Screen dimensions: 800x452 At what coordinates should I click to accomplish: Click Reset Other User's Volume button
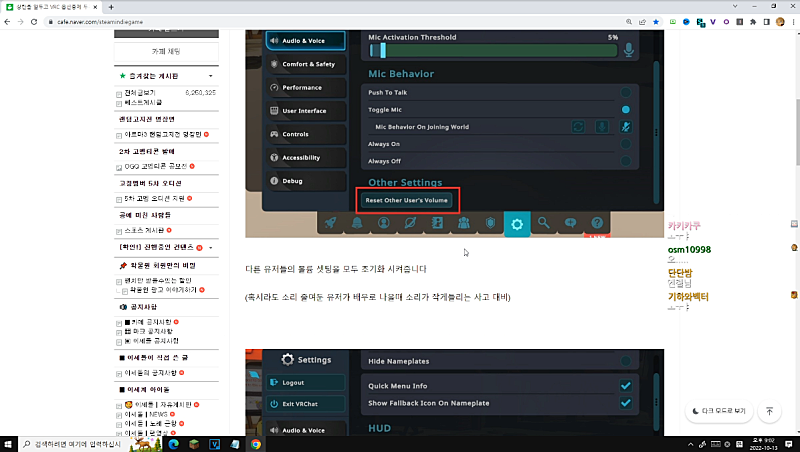[x=406, y=200]
